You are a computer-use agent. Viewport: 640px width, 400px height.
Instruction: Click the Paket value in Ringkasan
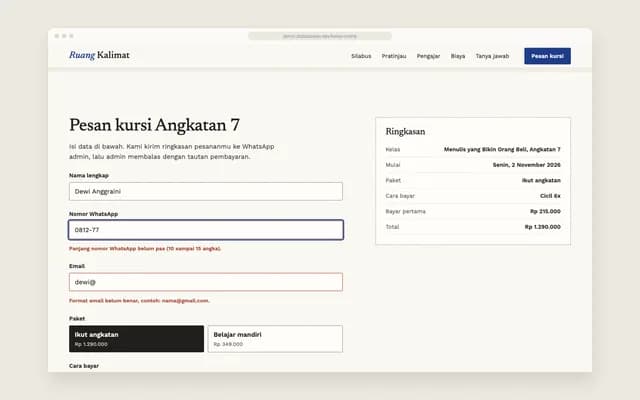[541, 180]
